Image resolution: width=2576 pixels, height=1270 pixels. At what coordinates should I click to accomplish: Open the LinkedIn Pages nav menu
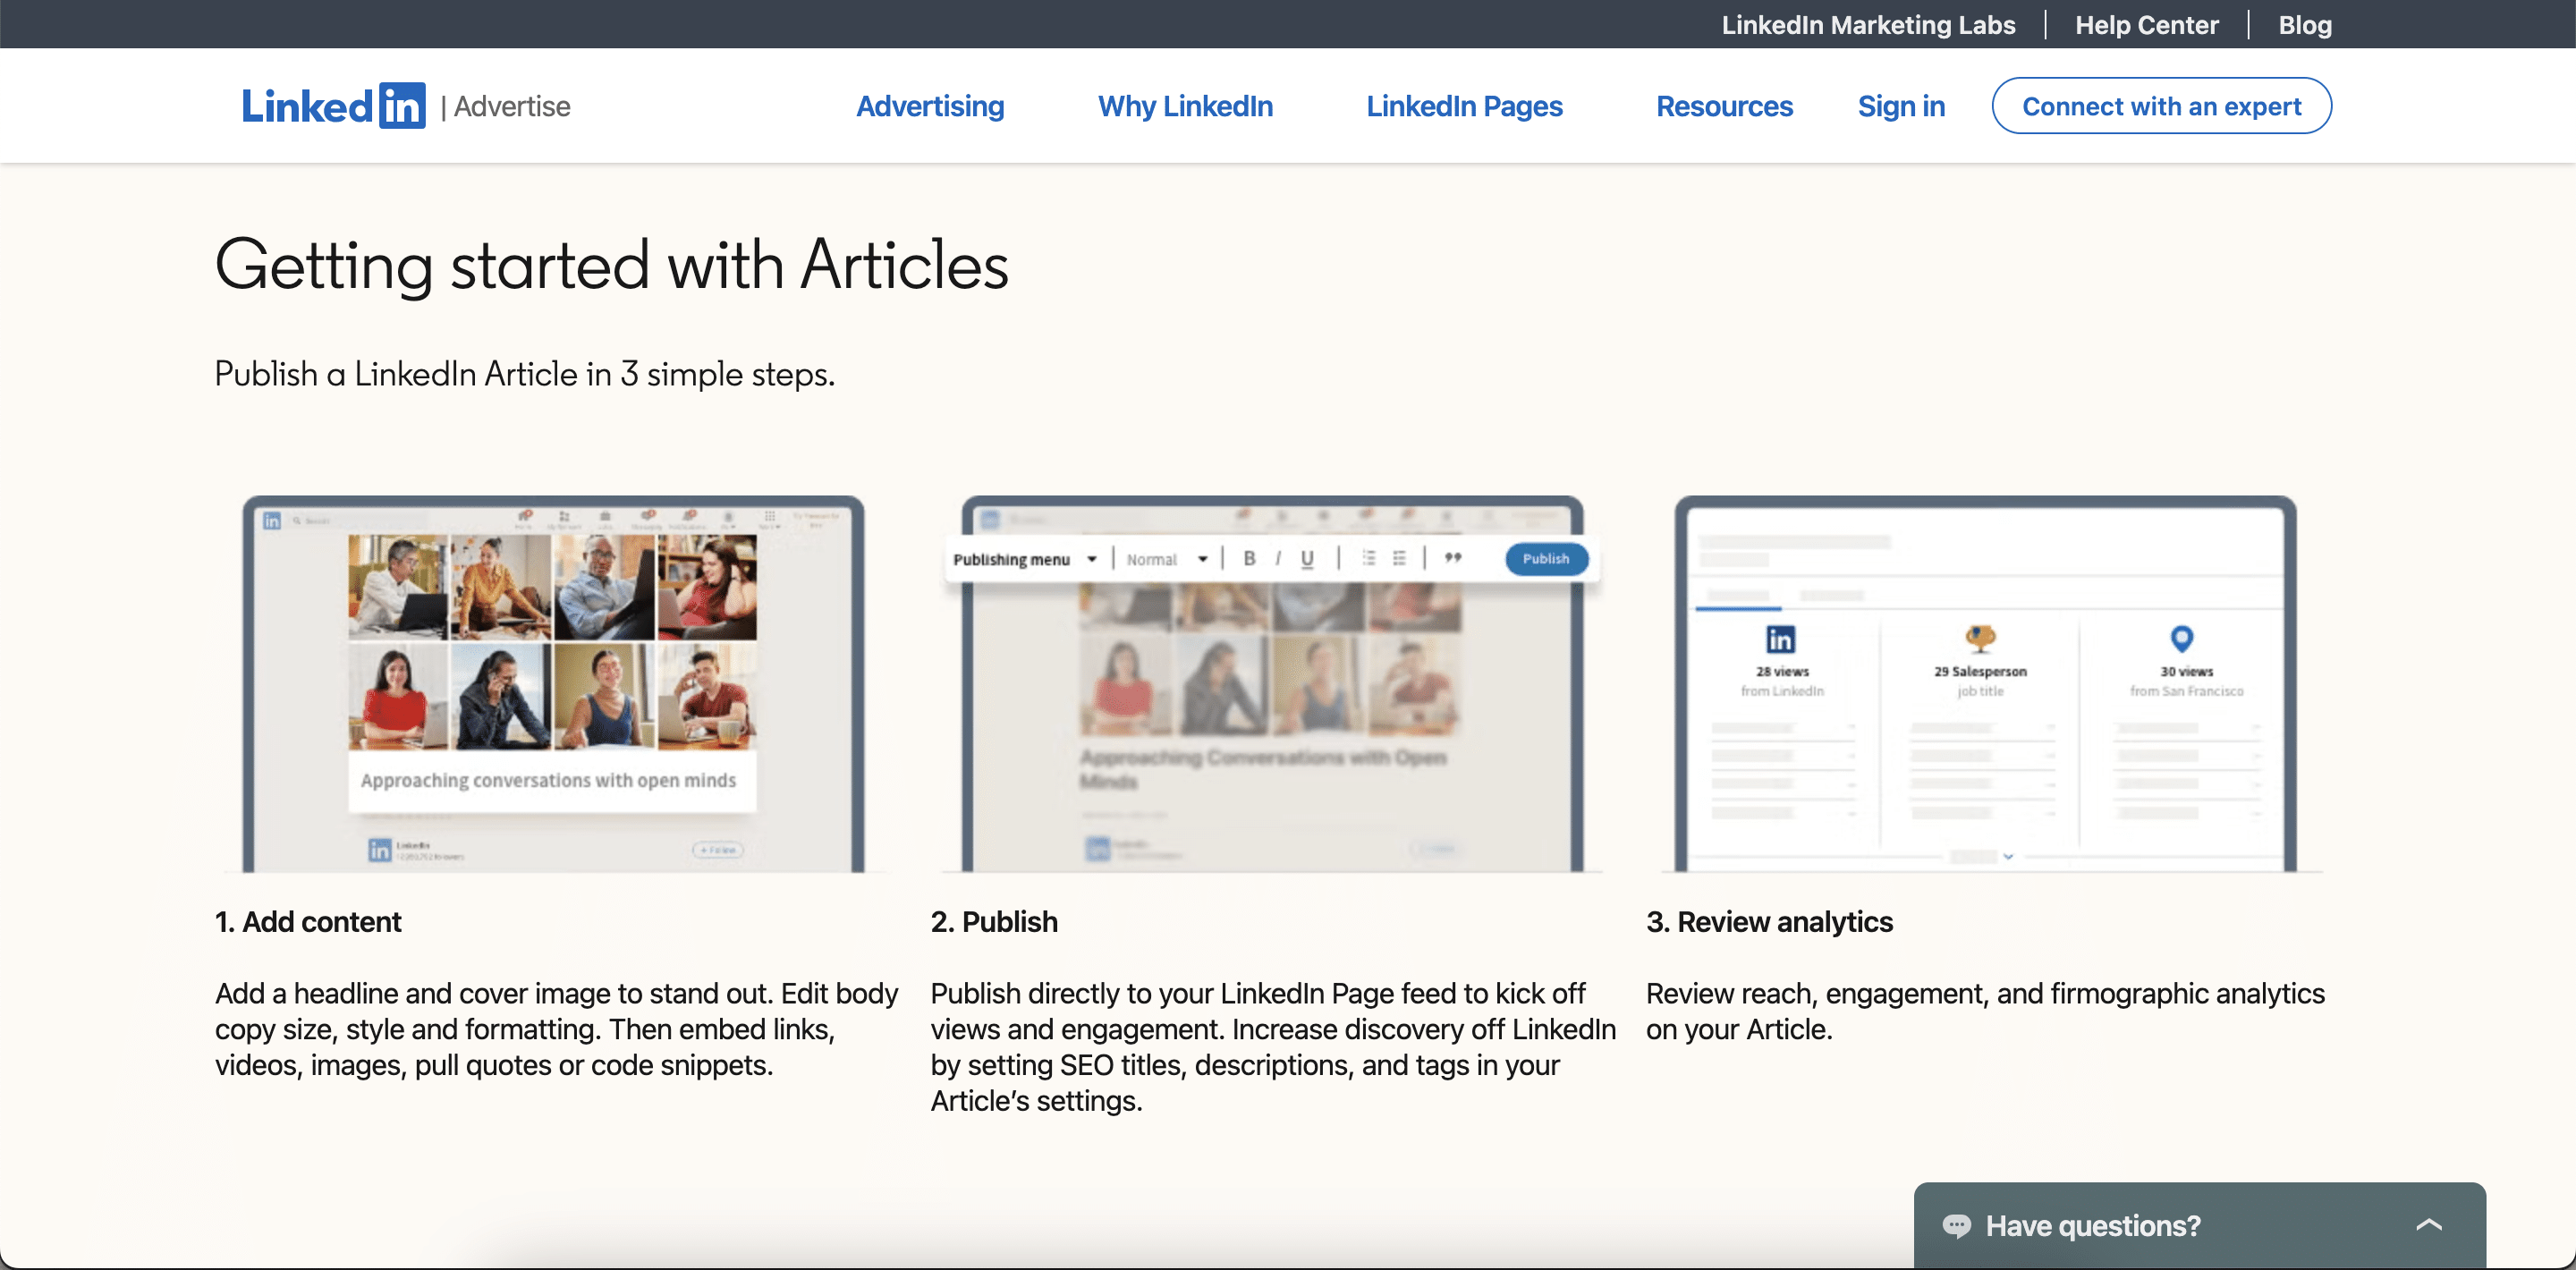1464,106
